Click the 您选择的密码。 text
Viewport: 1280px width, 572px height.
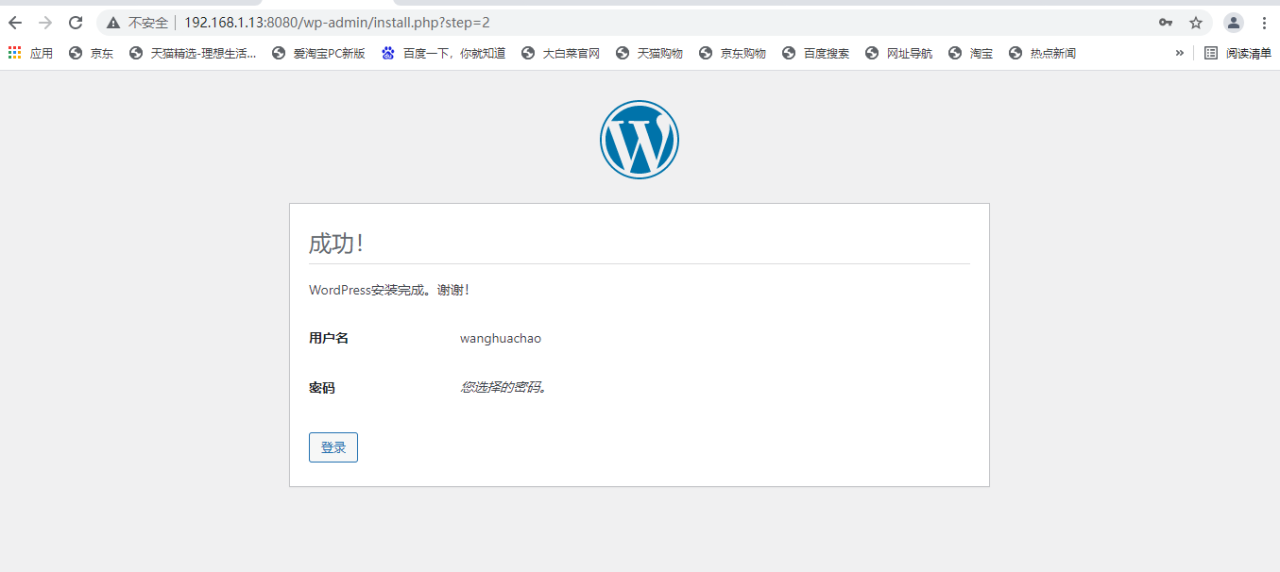[x=504, y=387]
